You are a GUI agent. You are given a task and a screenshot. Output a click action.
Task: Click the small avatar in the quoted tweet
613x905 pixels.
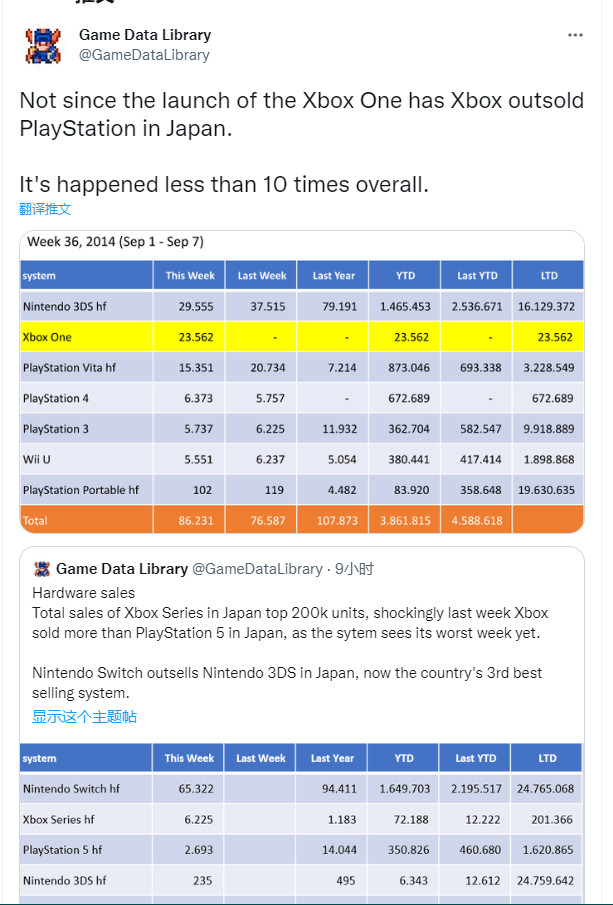click(x=42, y=569)
